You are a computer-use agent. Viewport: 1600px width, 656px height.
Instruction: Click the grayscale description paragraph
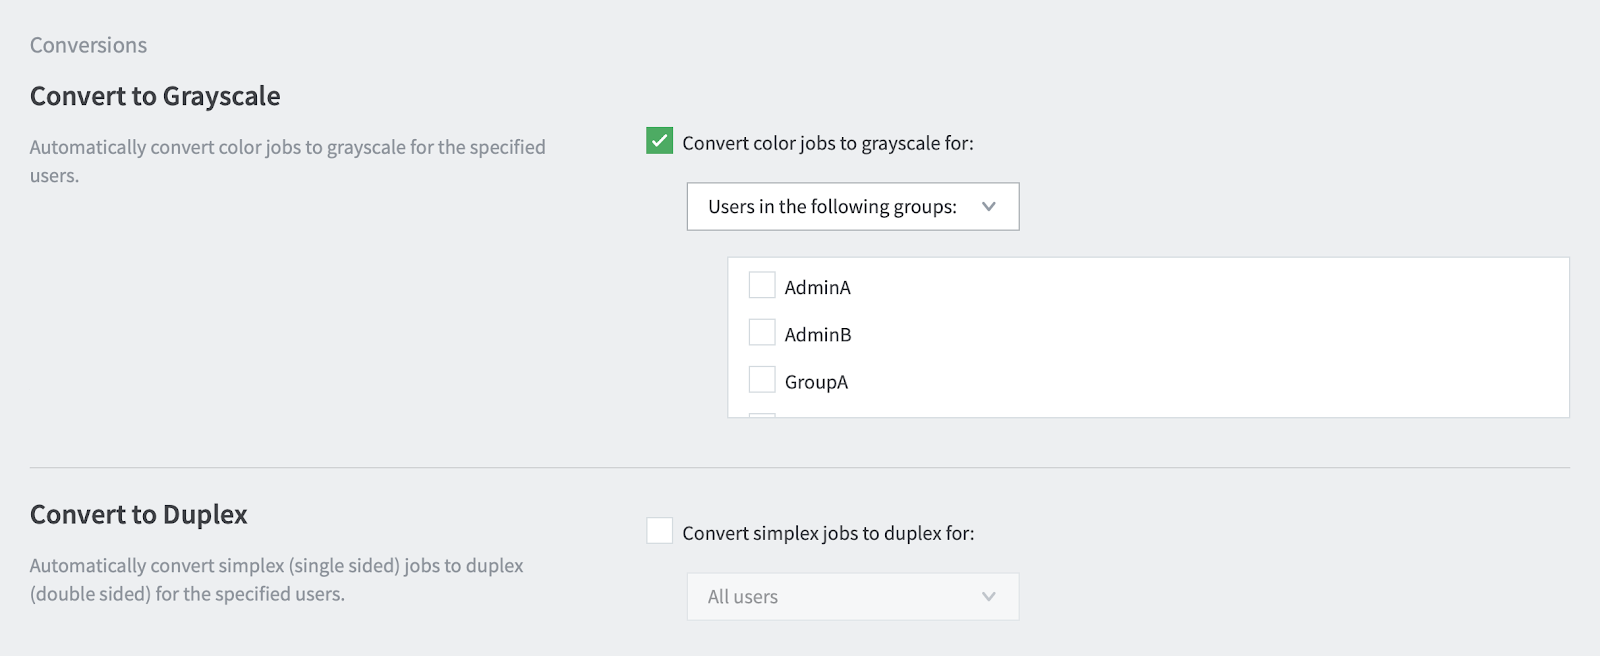coord(288,161)
